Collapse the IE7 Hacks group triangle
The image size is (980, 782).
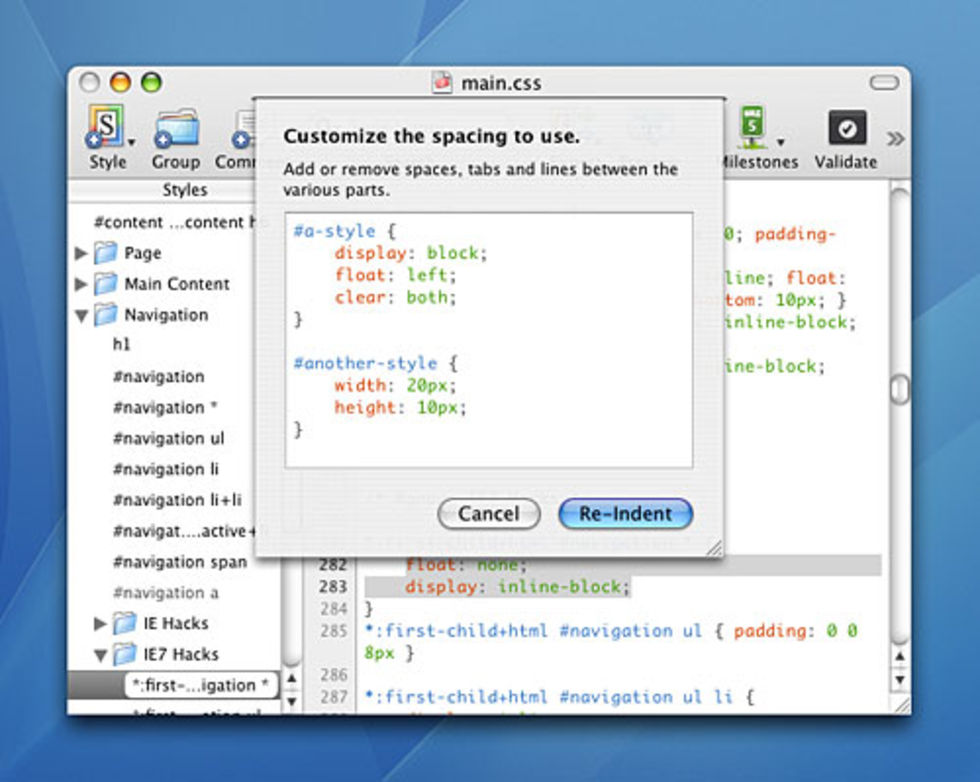pos(100,655)
